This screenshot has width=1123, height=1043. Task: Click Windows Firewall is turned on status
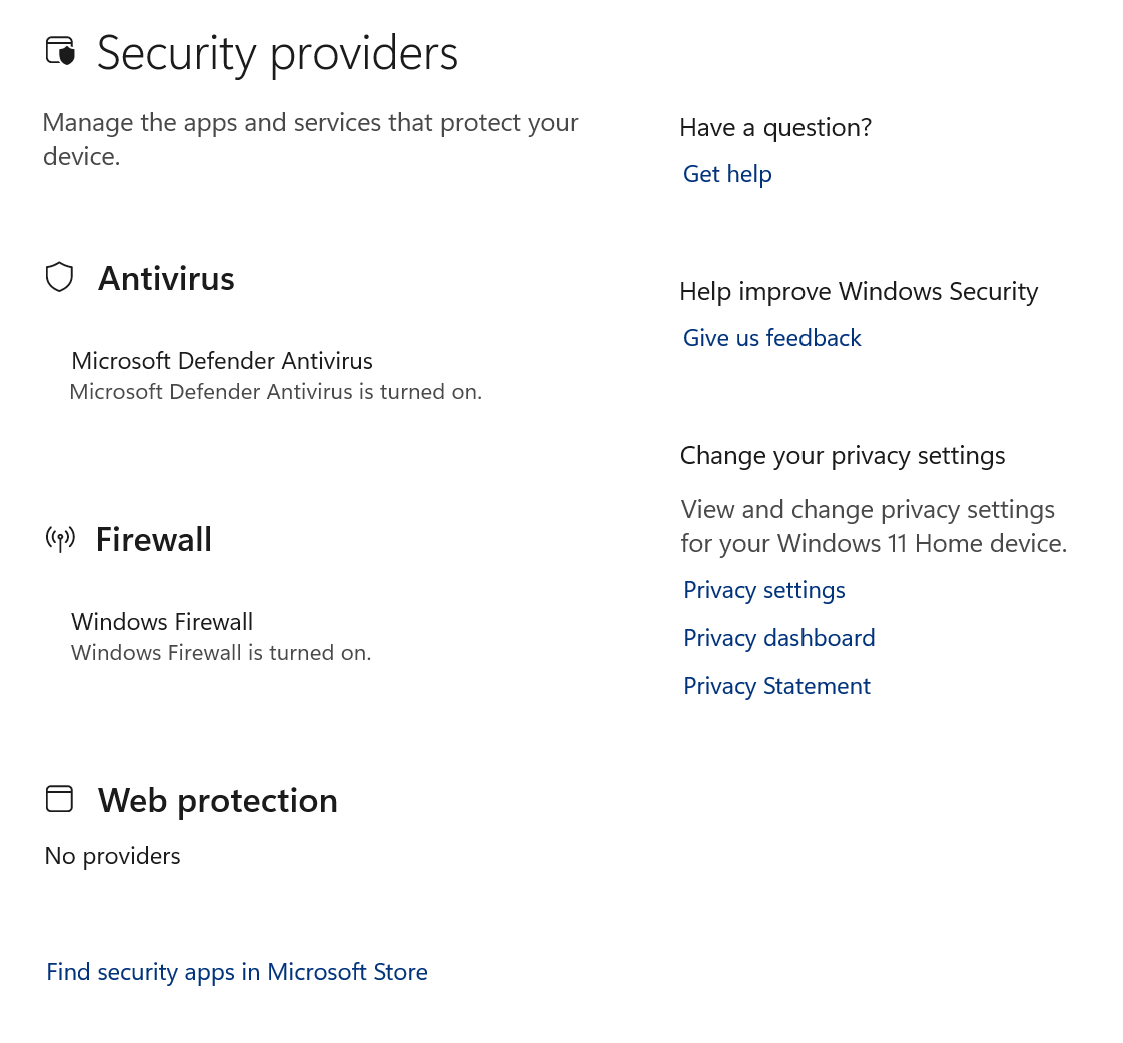221,653
